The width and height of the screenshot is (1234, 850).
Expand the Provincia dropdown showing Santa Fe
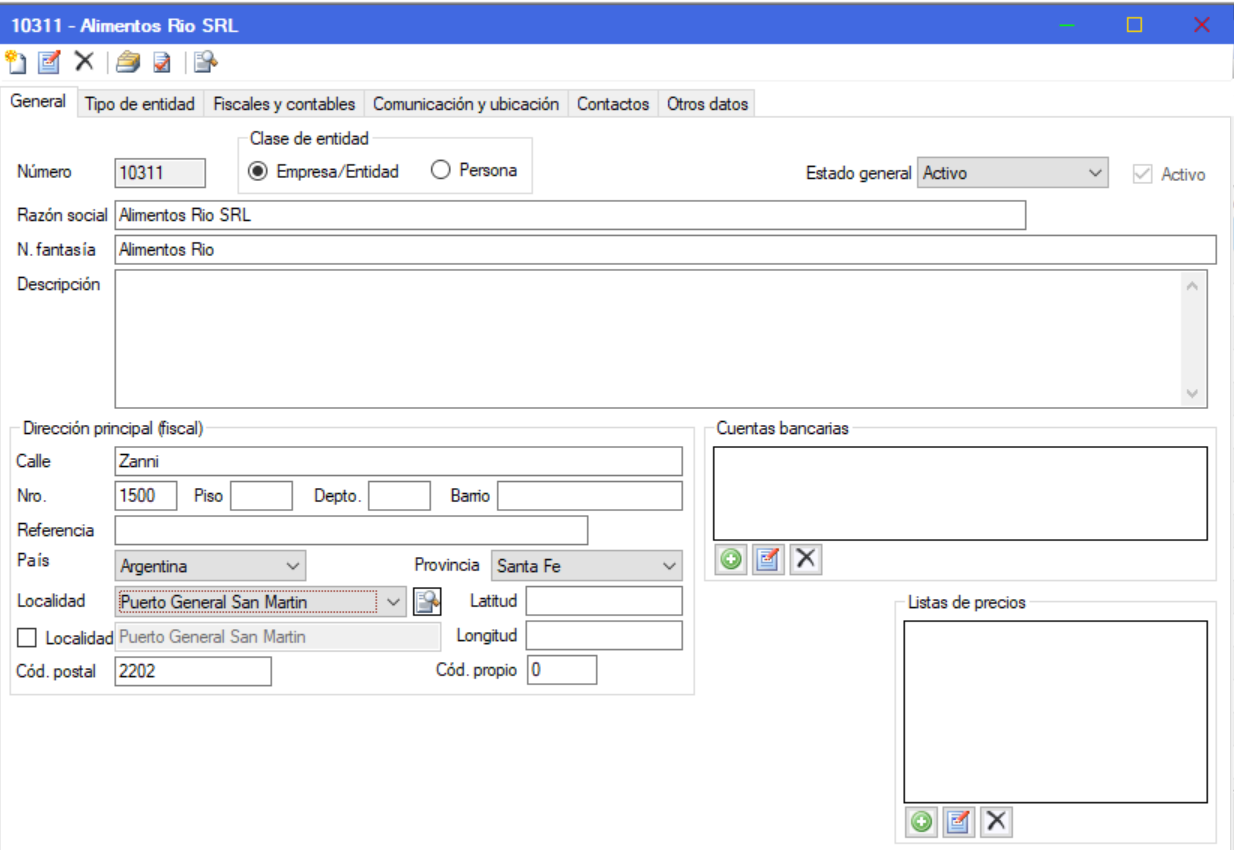click(587, 566)
